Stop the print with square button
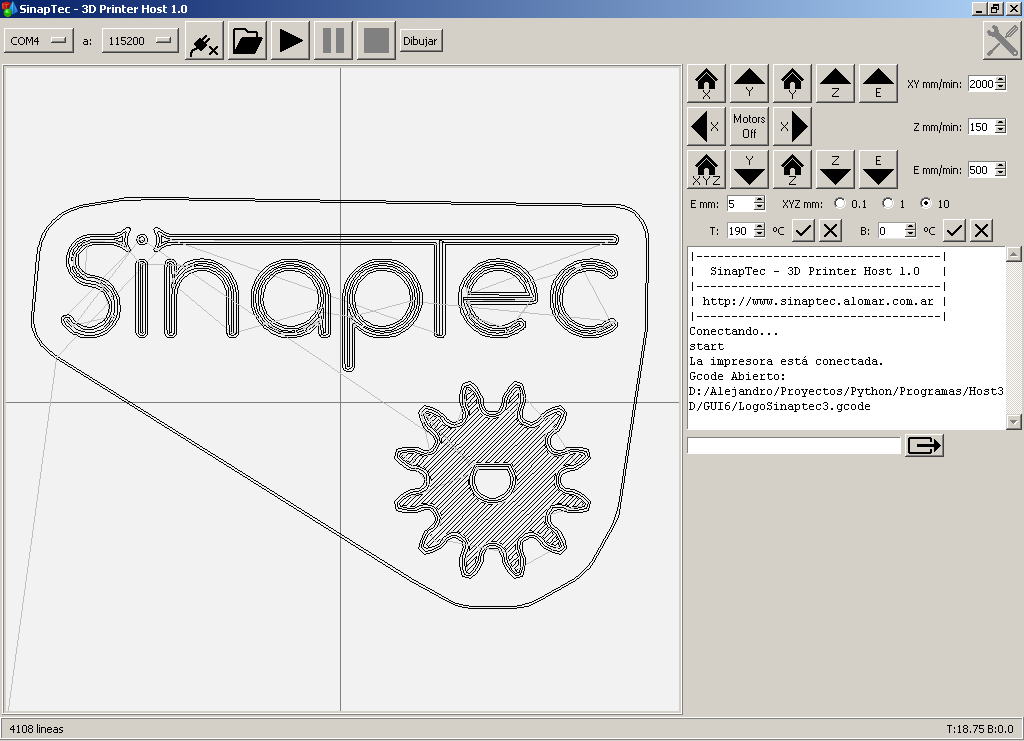Viewport: 1024px width, 741px height. coord(376,41)
